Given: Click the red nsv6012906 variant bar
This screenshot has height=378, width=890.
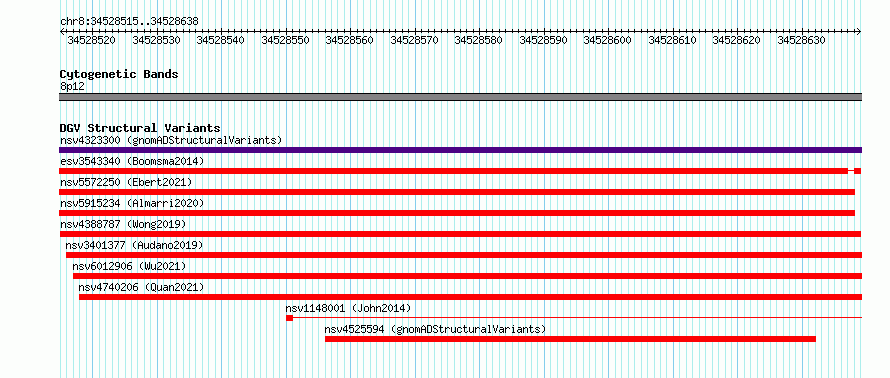Looking at the screenshot, I should click(467, 276).
